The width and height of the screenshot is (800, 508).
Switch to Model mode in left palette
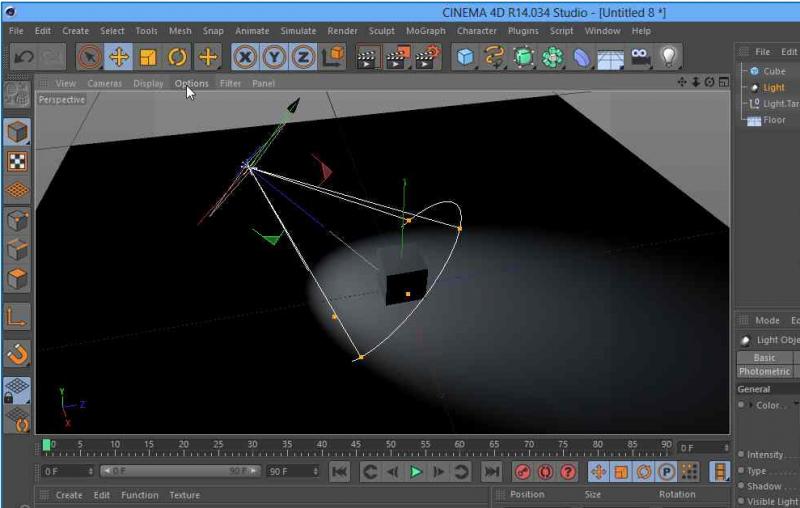pyautogui.click(x=17, y=133)
